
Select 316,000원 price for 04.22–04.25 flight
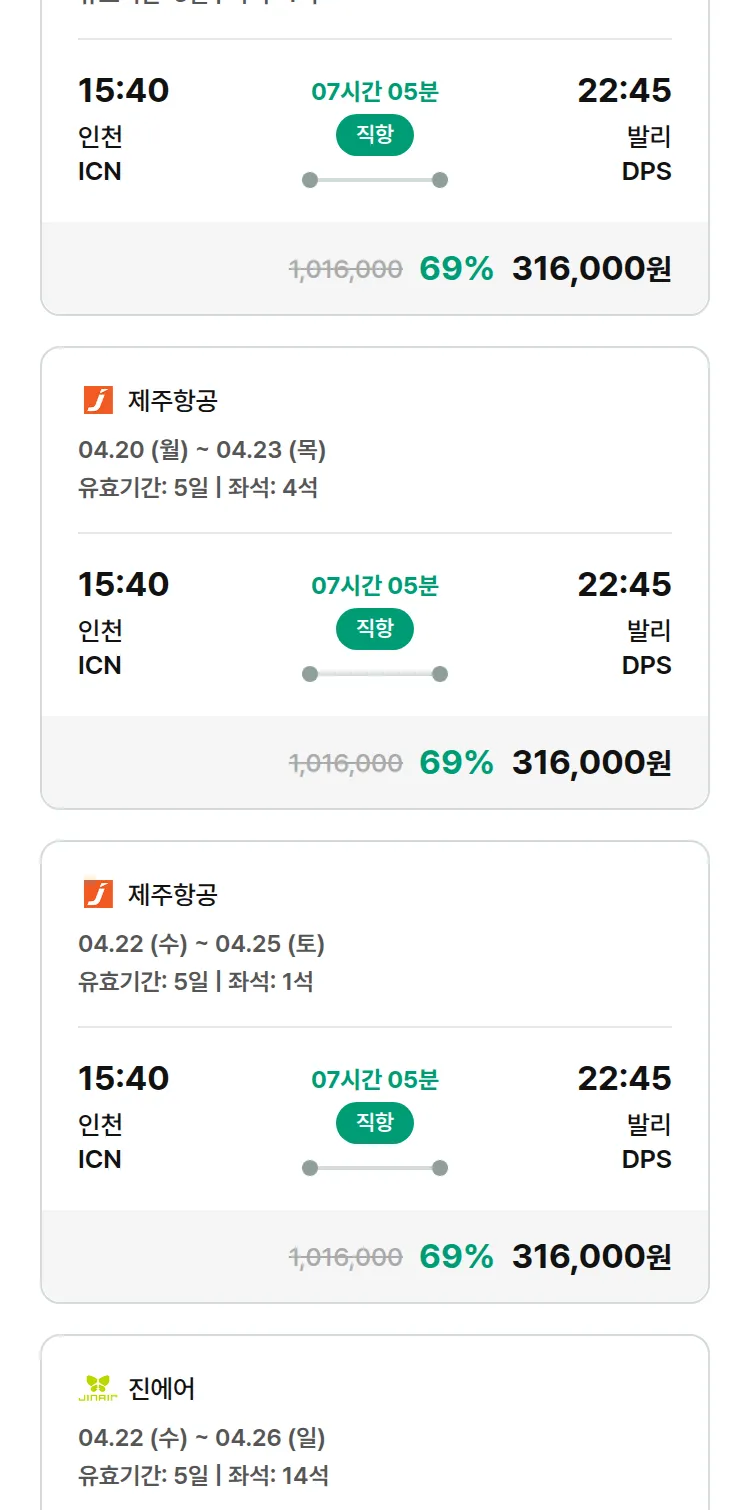click(x=591, y=1257)
